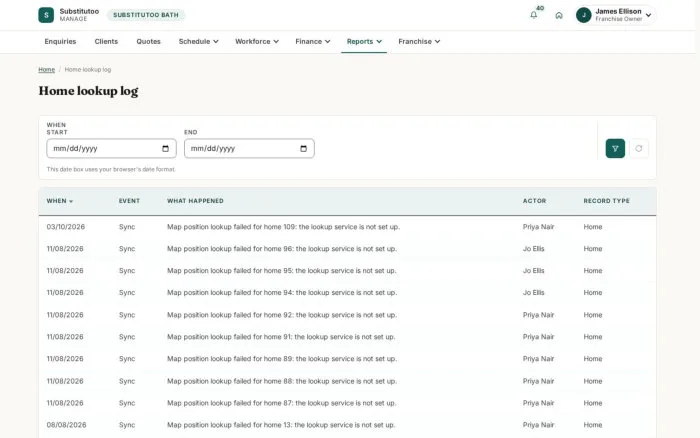Click the home 88 lookup failed message
This screenshot has width=700, height=438.
click(x=282, y=381)
